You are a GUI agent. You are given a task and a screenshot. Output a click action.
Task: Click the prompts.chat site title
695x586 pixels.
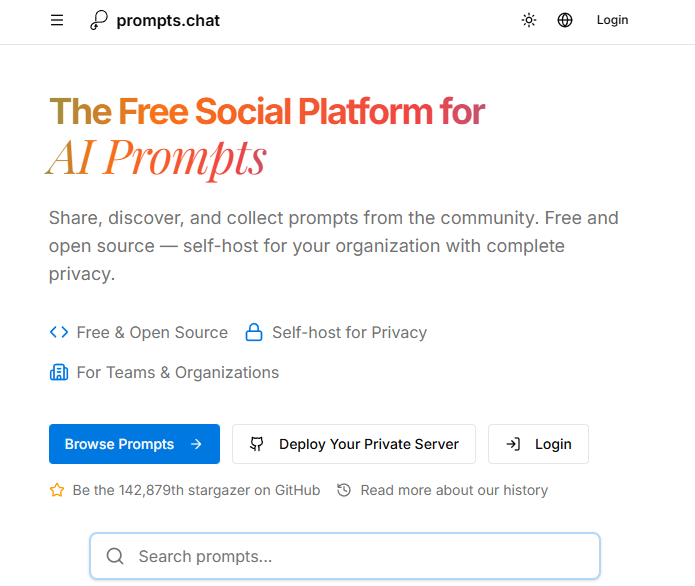click(168, 20)
